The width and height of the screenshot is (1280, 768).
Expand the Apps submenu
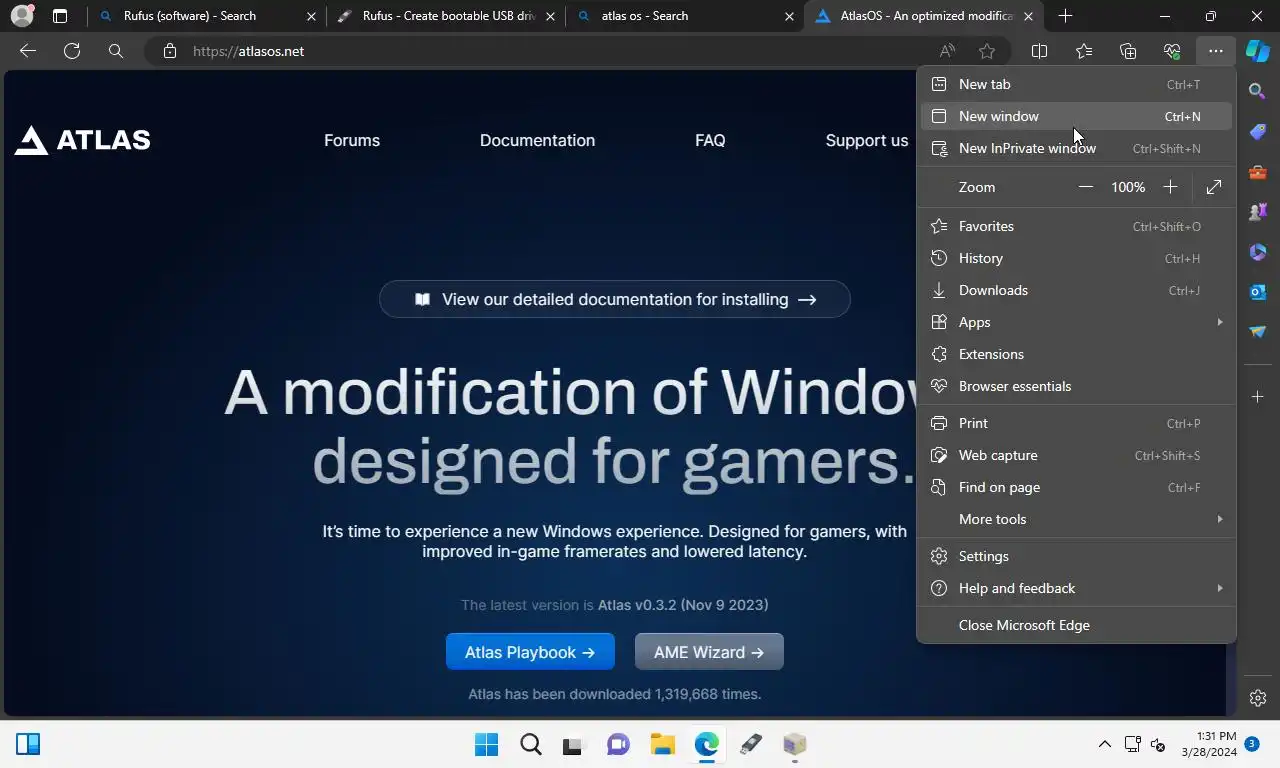1076,322
